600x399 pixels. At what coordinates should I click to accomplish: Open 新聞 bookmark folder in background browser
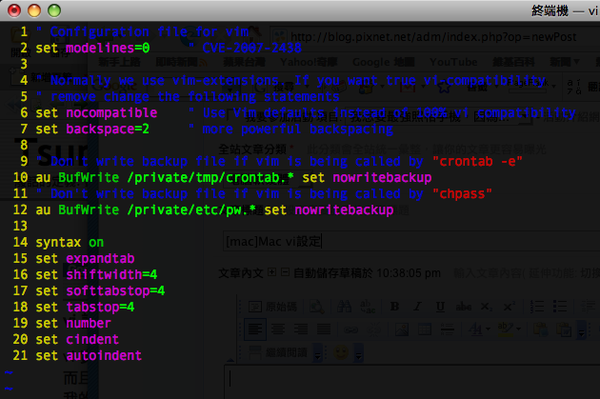click(564, 62)
